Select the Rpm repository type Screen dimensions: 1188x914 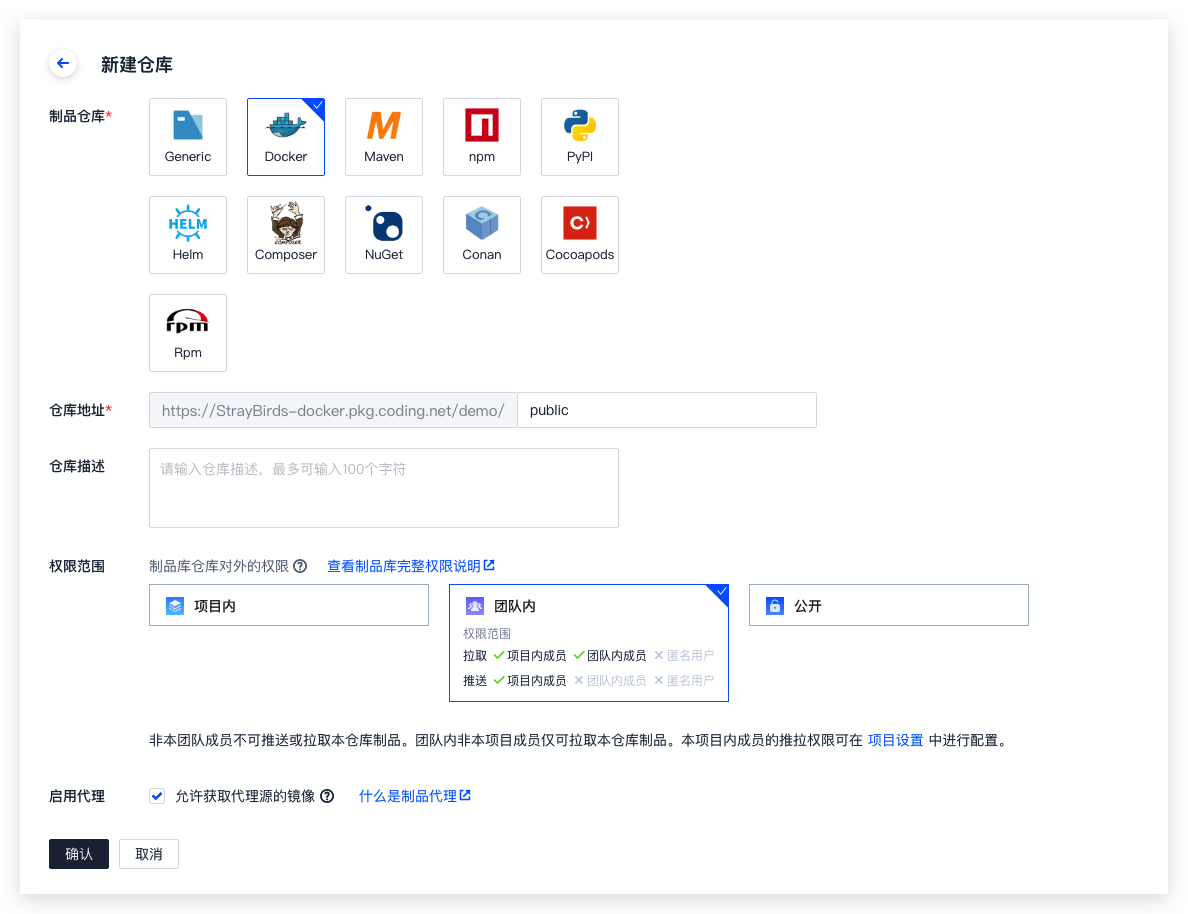pyautogui.click(x=188, y=333)
